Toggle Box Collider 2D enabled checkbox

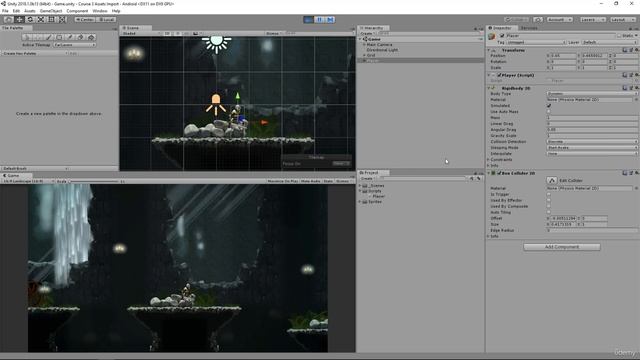(499, 173)
